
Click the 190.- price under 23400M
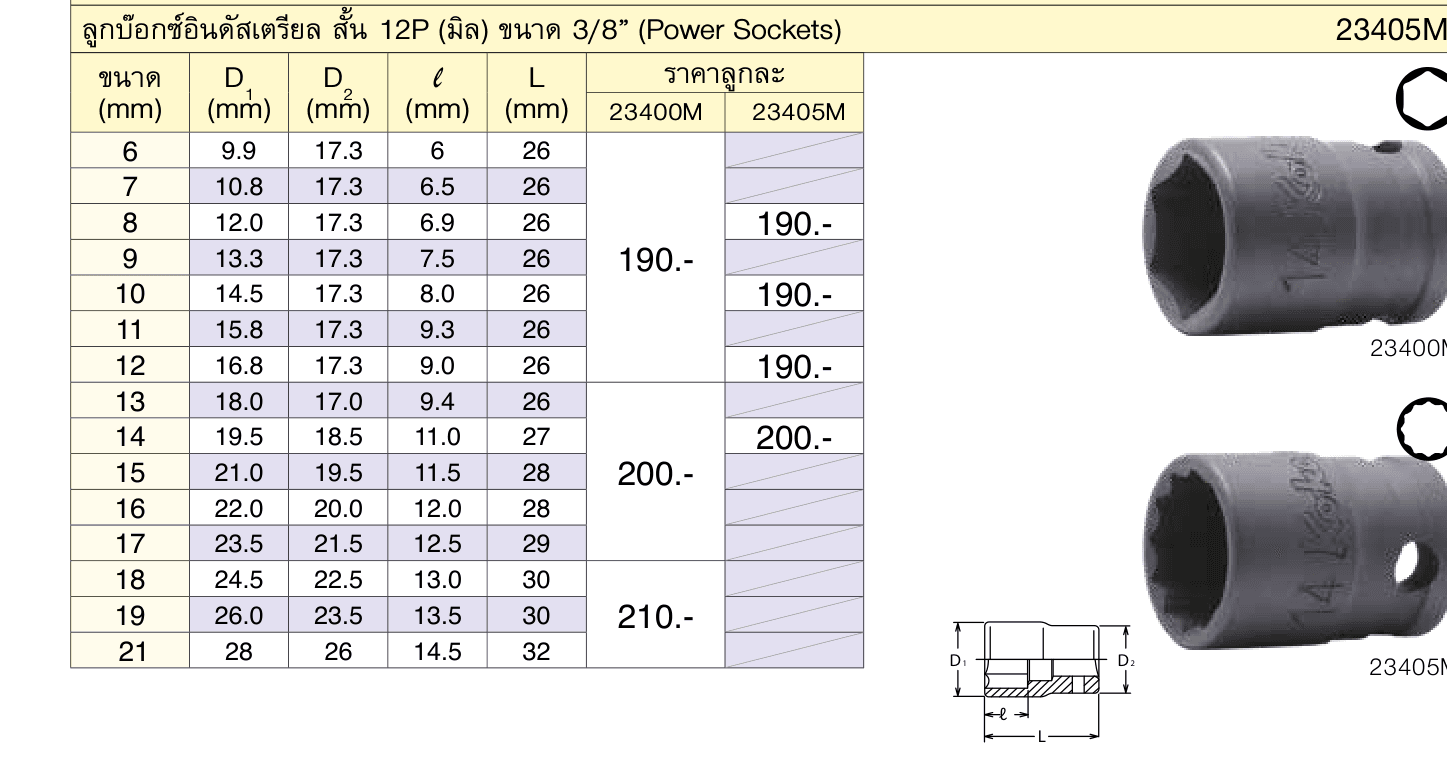tap(656, 260)
